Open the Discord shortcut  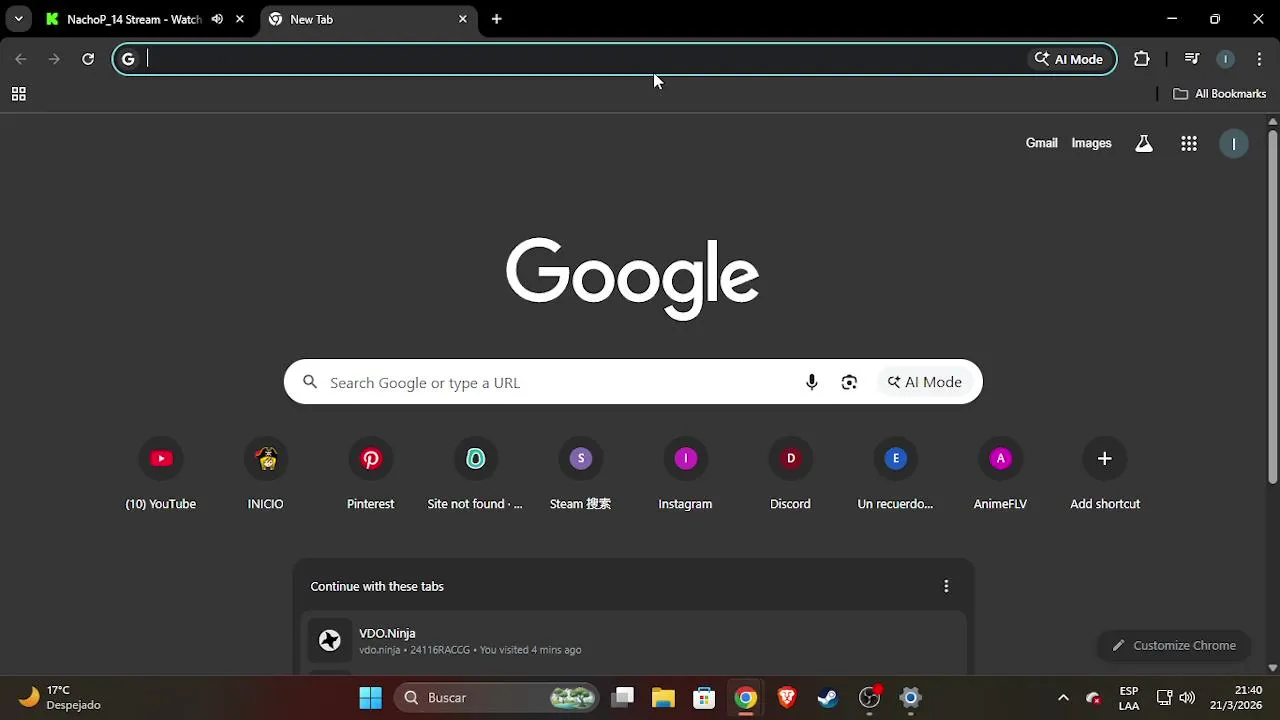pyautogui.click(x=790, y=473)
